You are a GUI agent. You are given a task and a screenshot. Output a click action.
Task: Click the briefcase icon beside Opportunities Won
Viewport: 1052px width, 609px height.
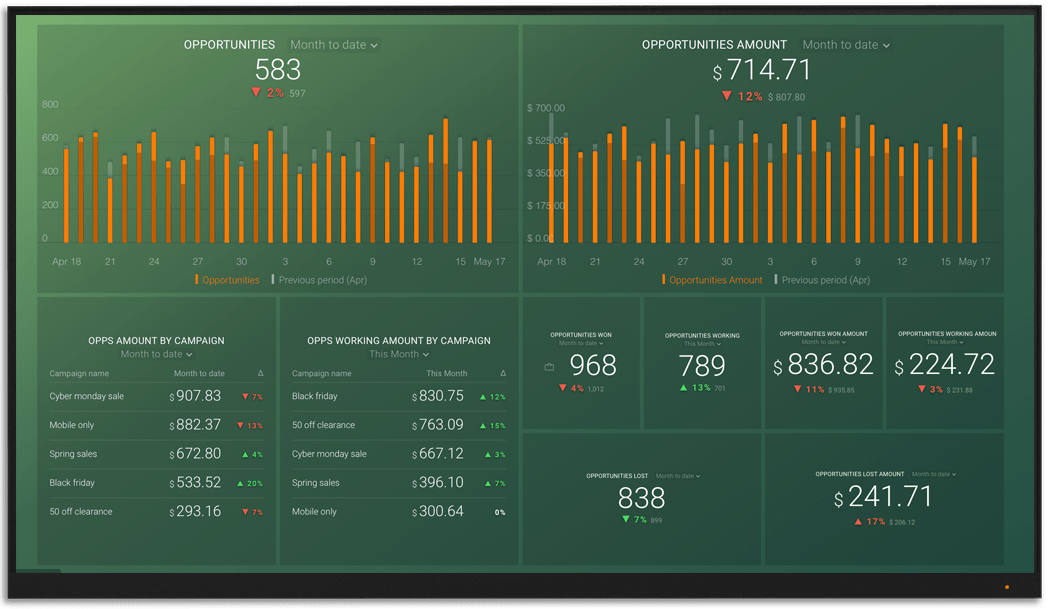tap(549, 367)
